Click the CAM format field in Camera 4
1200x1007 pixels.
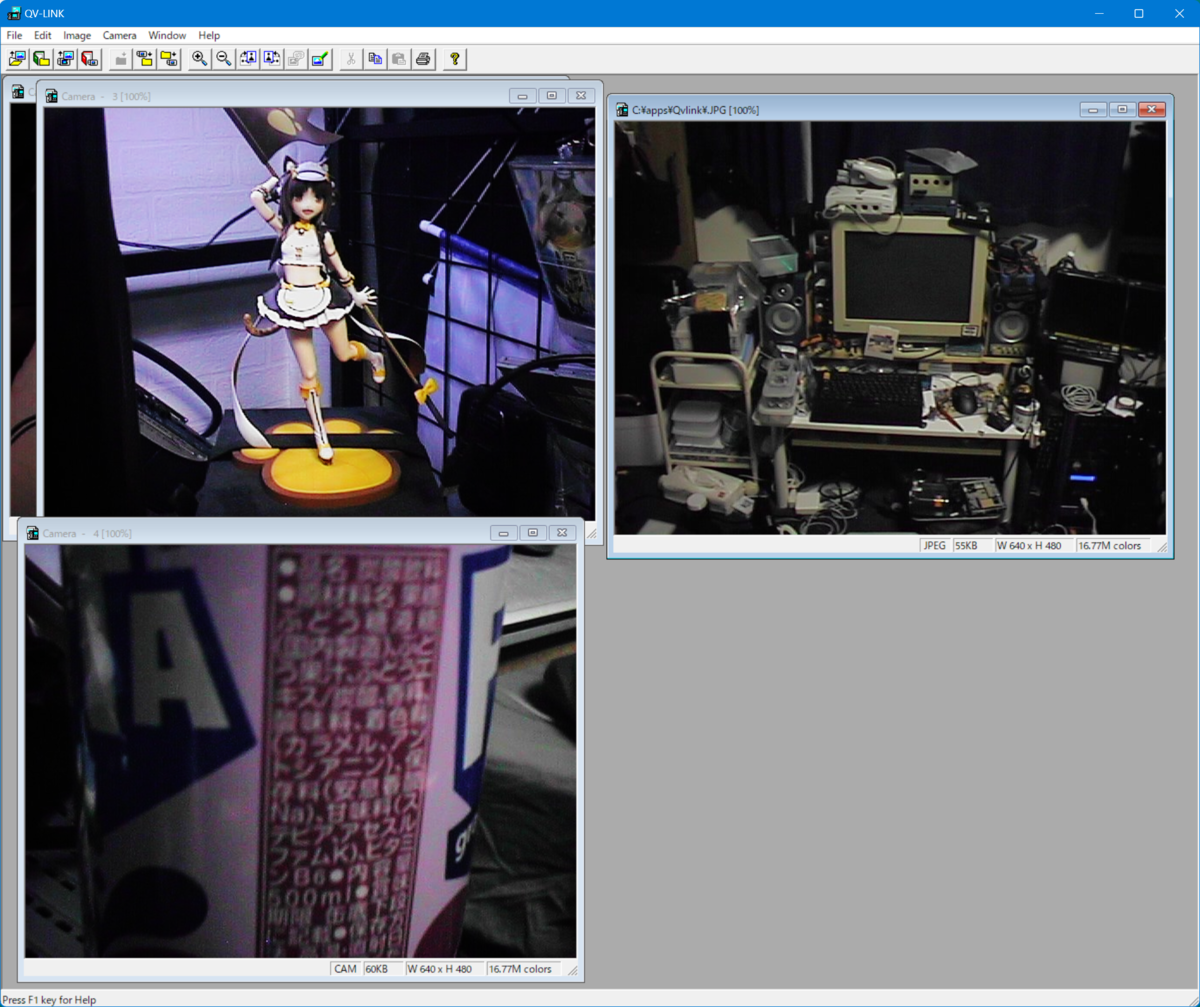coord(345,969)
